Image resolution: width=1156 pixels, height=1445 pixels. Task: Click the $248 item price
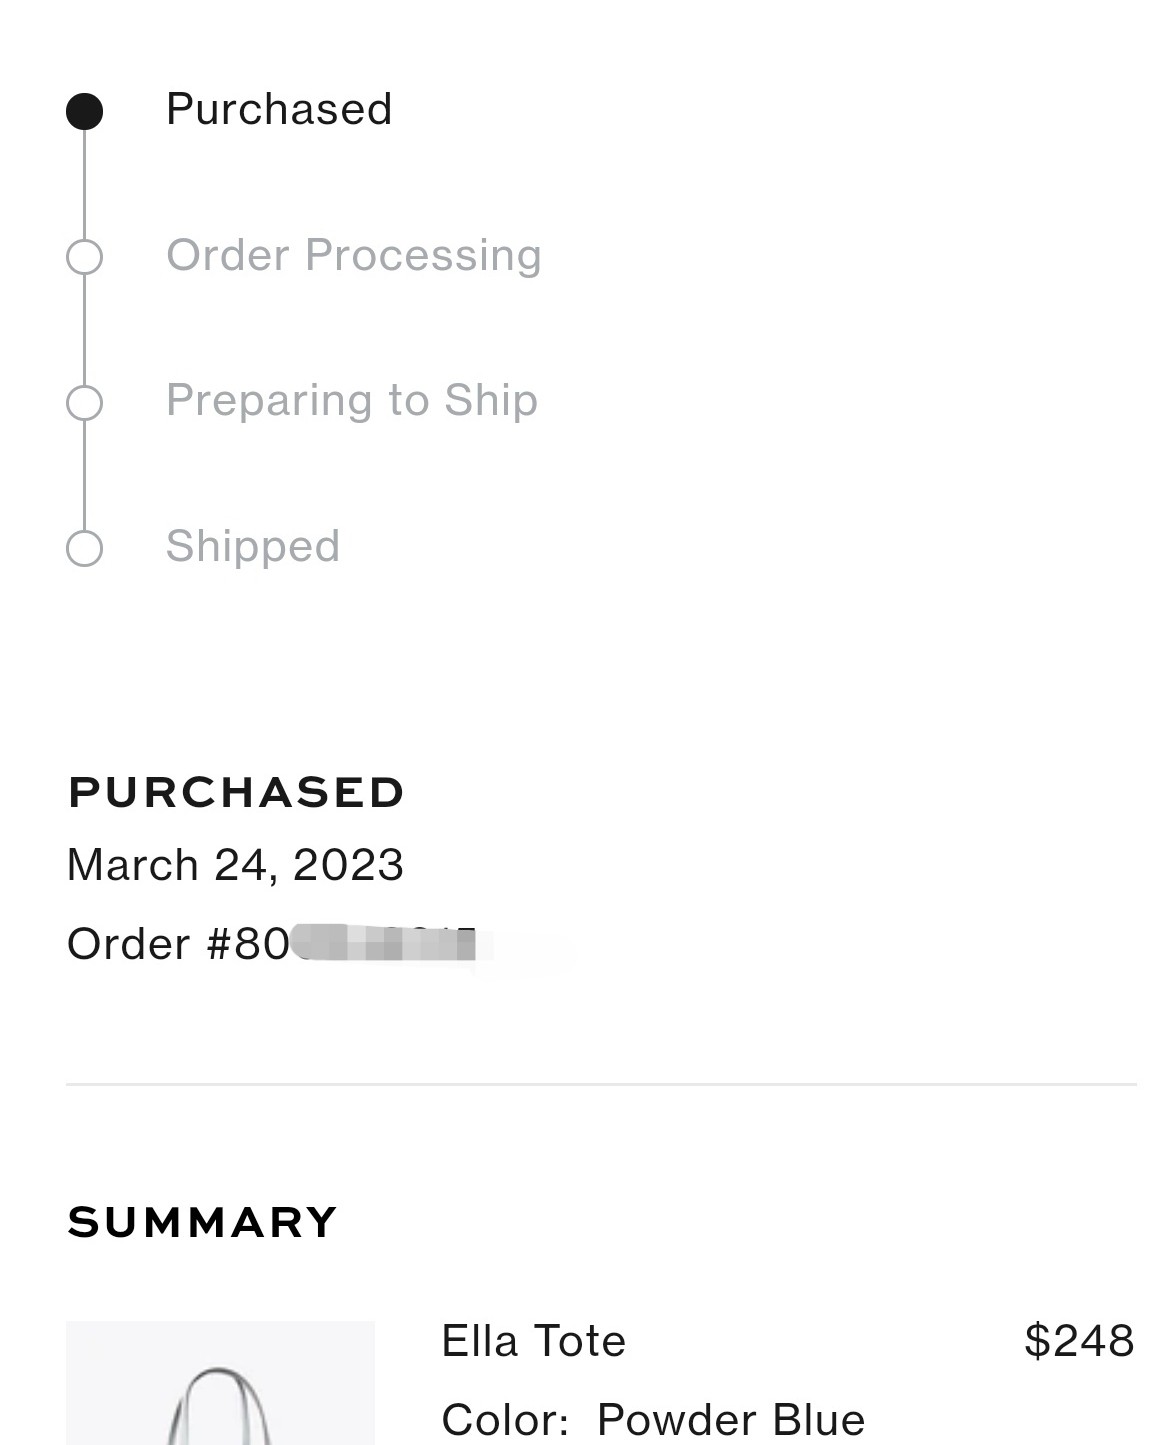tap(1079, 1341)
